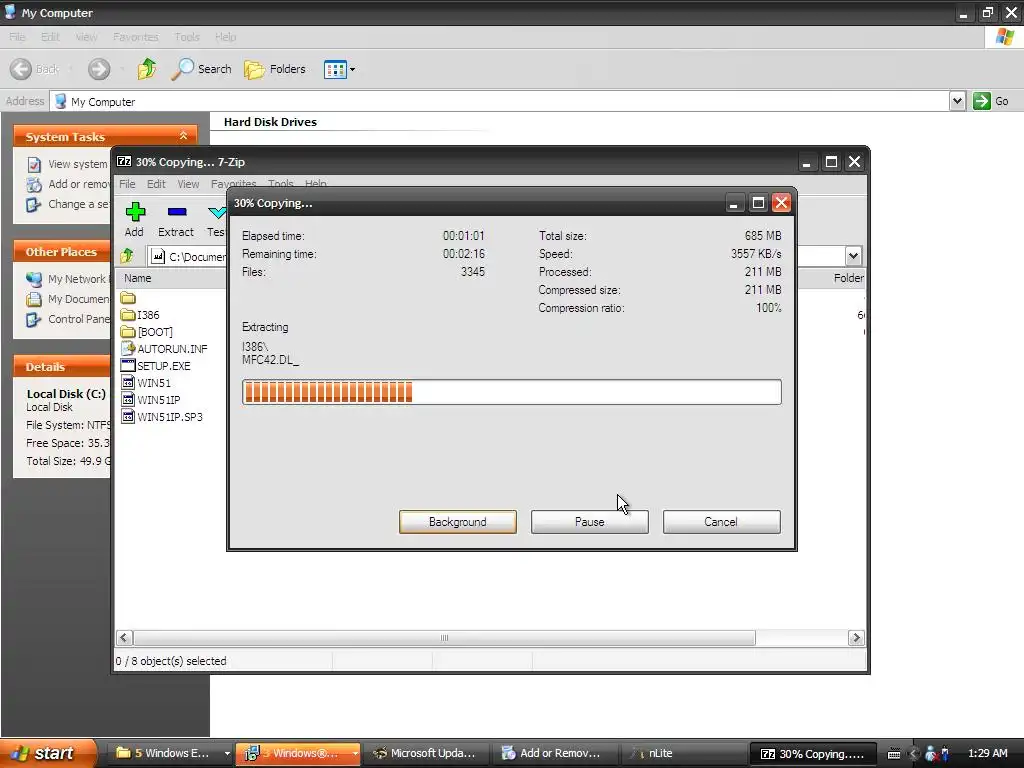Expand the Address bar dropdown
Viewport: 1024px width, 768px height.
click(957, 101)
